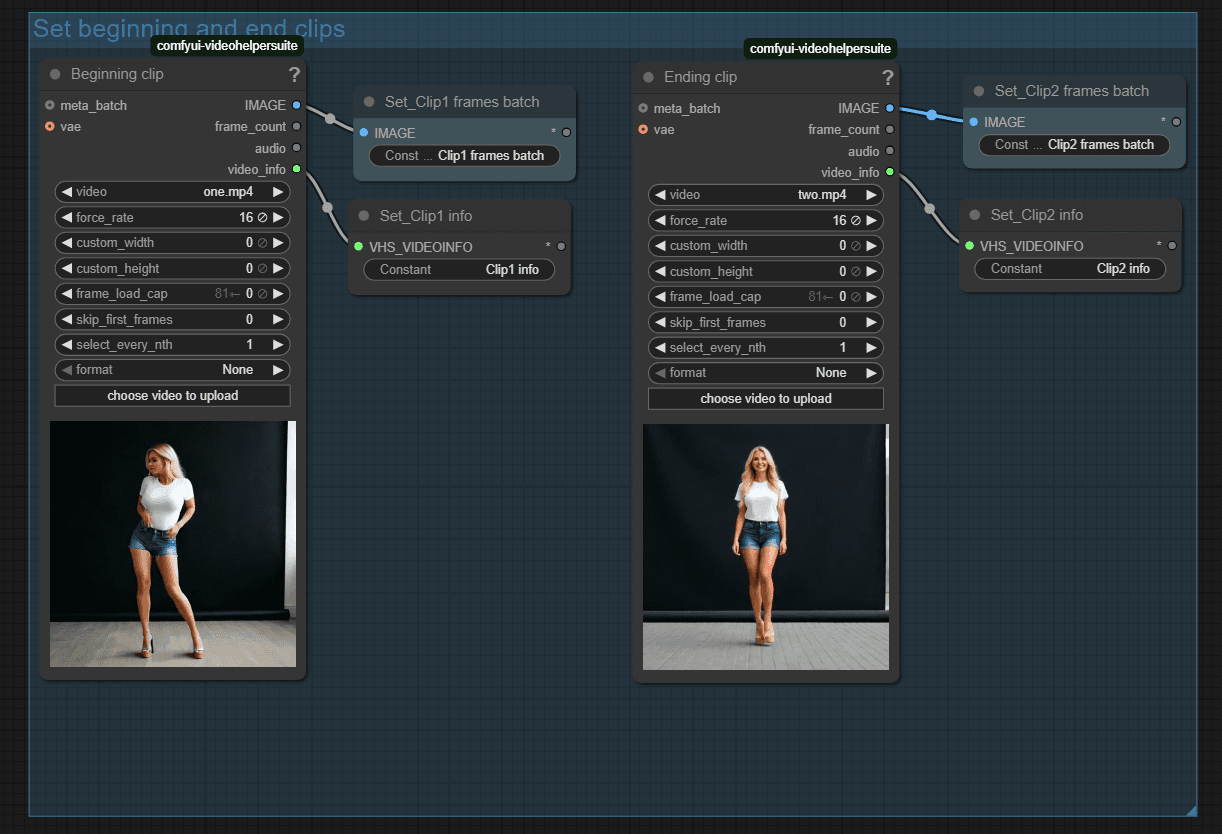Collapse the Set_Clip2 info node
1222x834 pixels.
click(975, 215)
